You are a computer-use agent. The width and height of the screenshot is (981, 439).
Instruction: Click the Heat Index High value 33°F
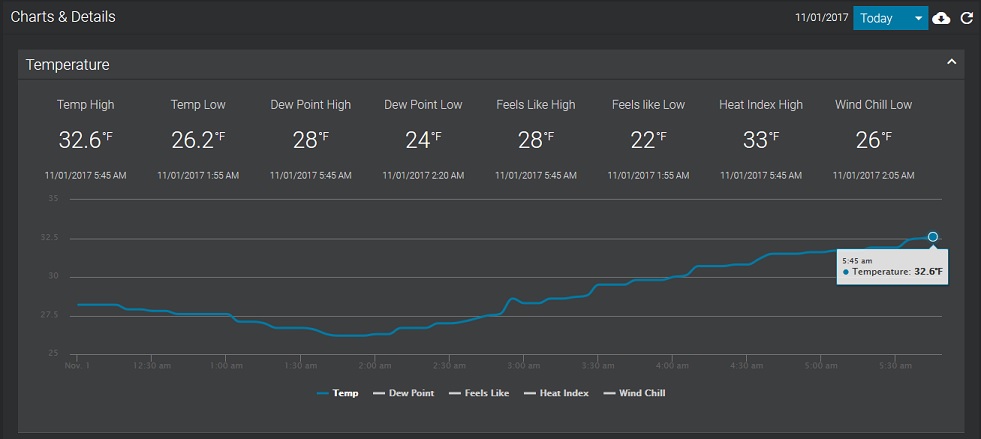click(761, 140)
